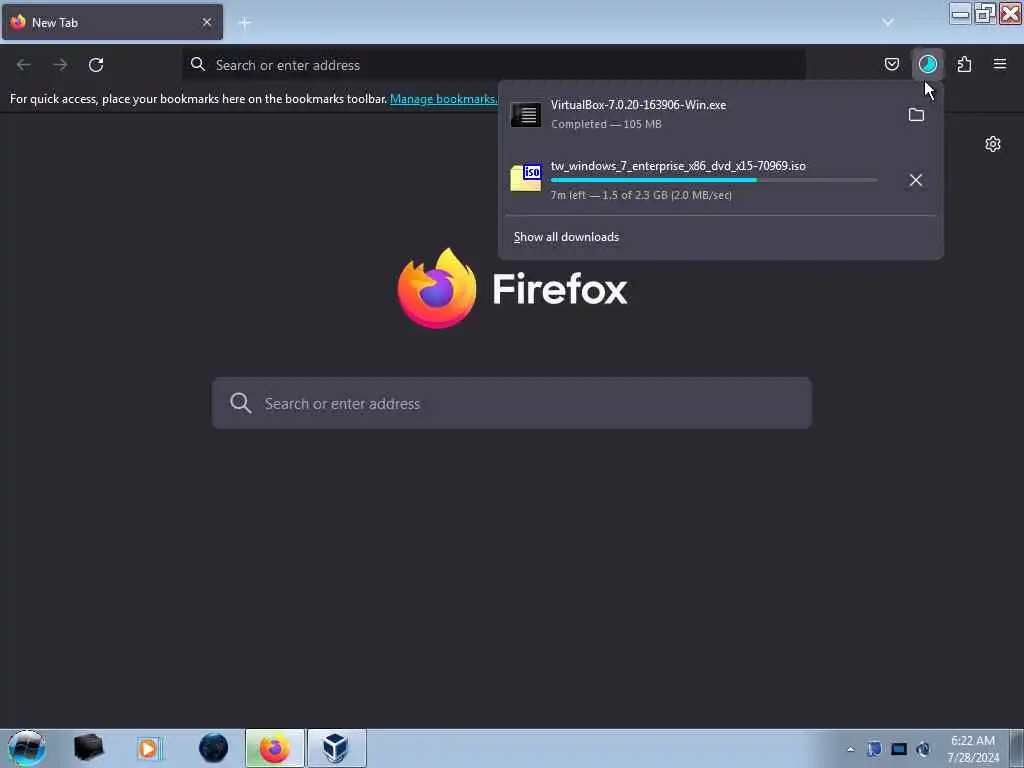Screen dimensions: 1024x768
Task: Click the first system tray shield icon
Action: click(x=874, y=749)
